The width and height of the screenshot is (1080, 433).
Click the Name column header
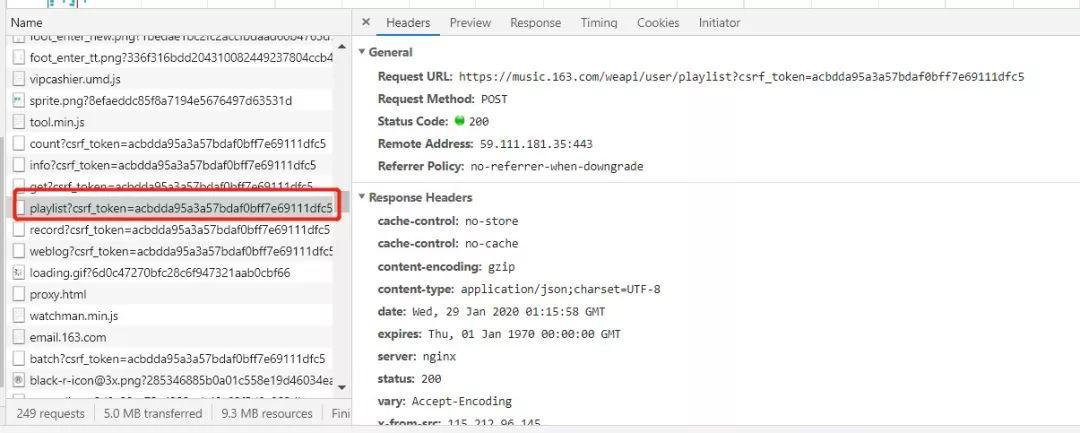click(26, 23)
